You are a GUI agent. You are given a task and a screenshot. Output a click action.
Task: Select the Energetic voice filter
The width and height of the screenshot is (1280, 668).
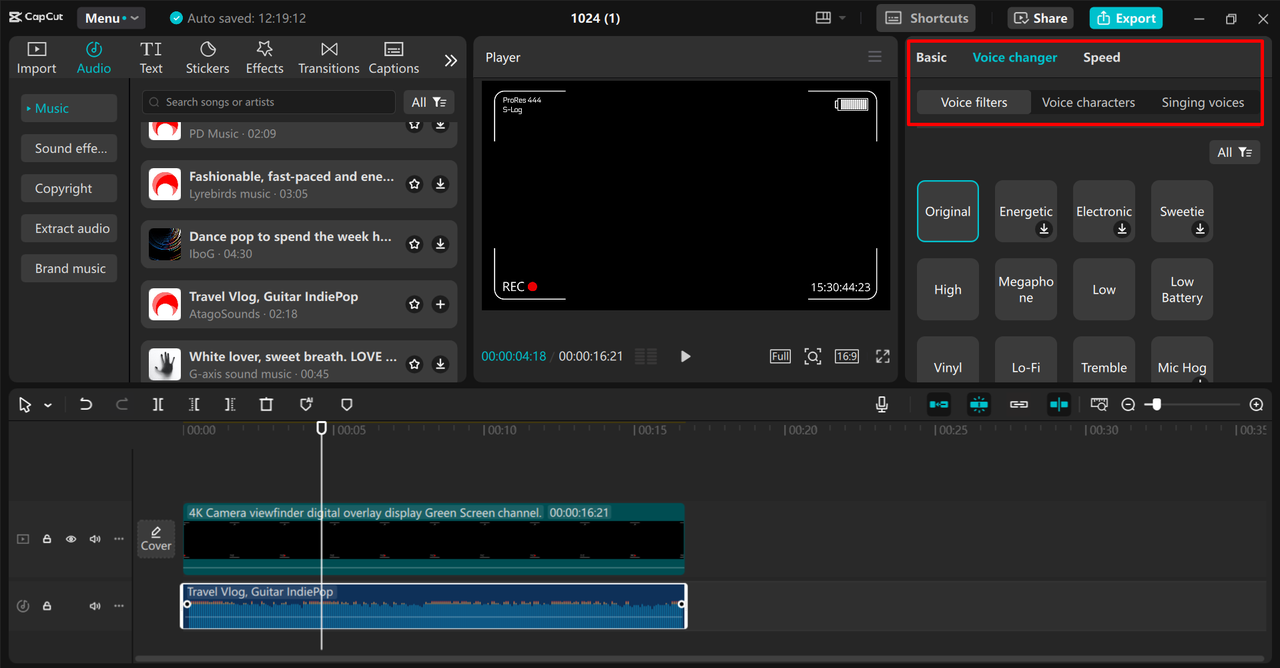[x=1026, y=211]
